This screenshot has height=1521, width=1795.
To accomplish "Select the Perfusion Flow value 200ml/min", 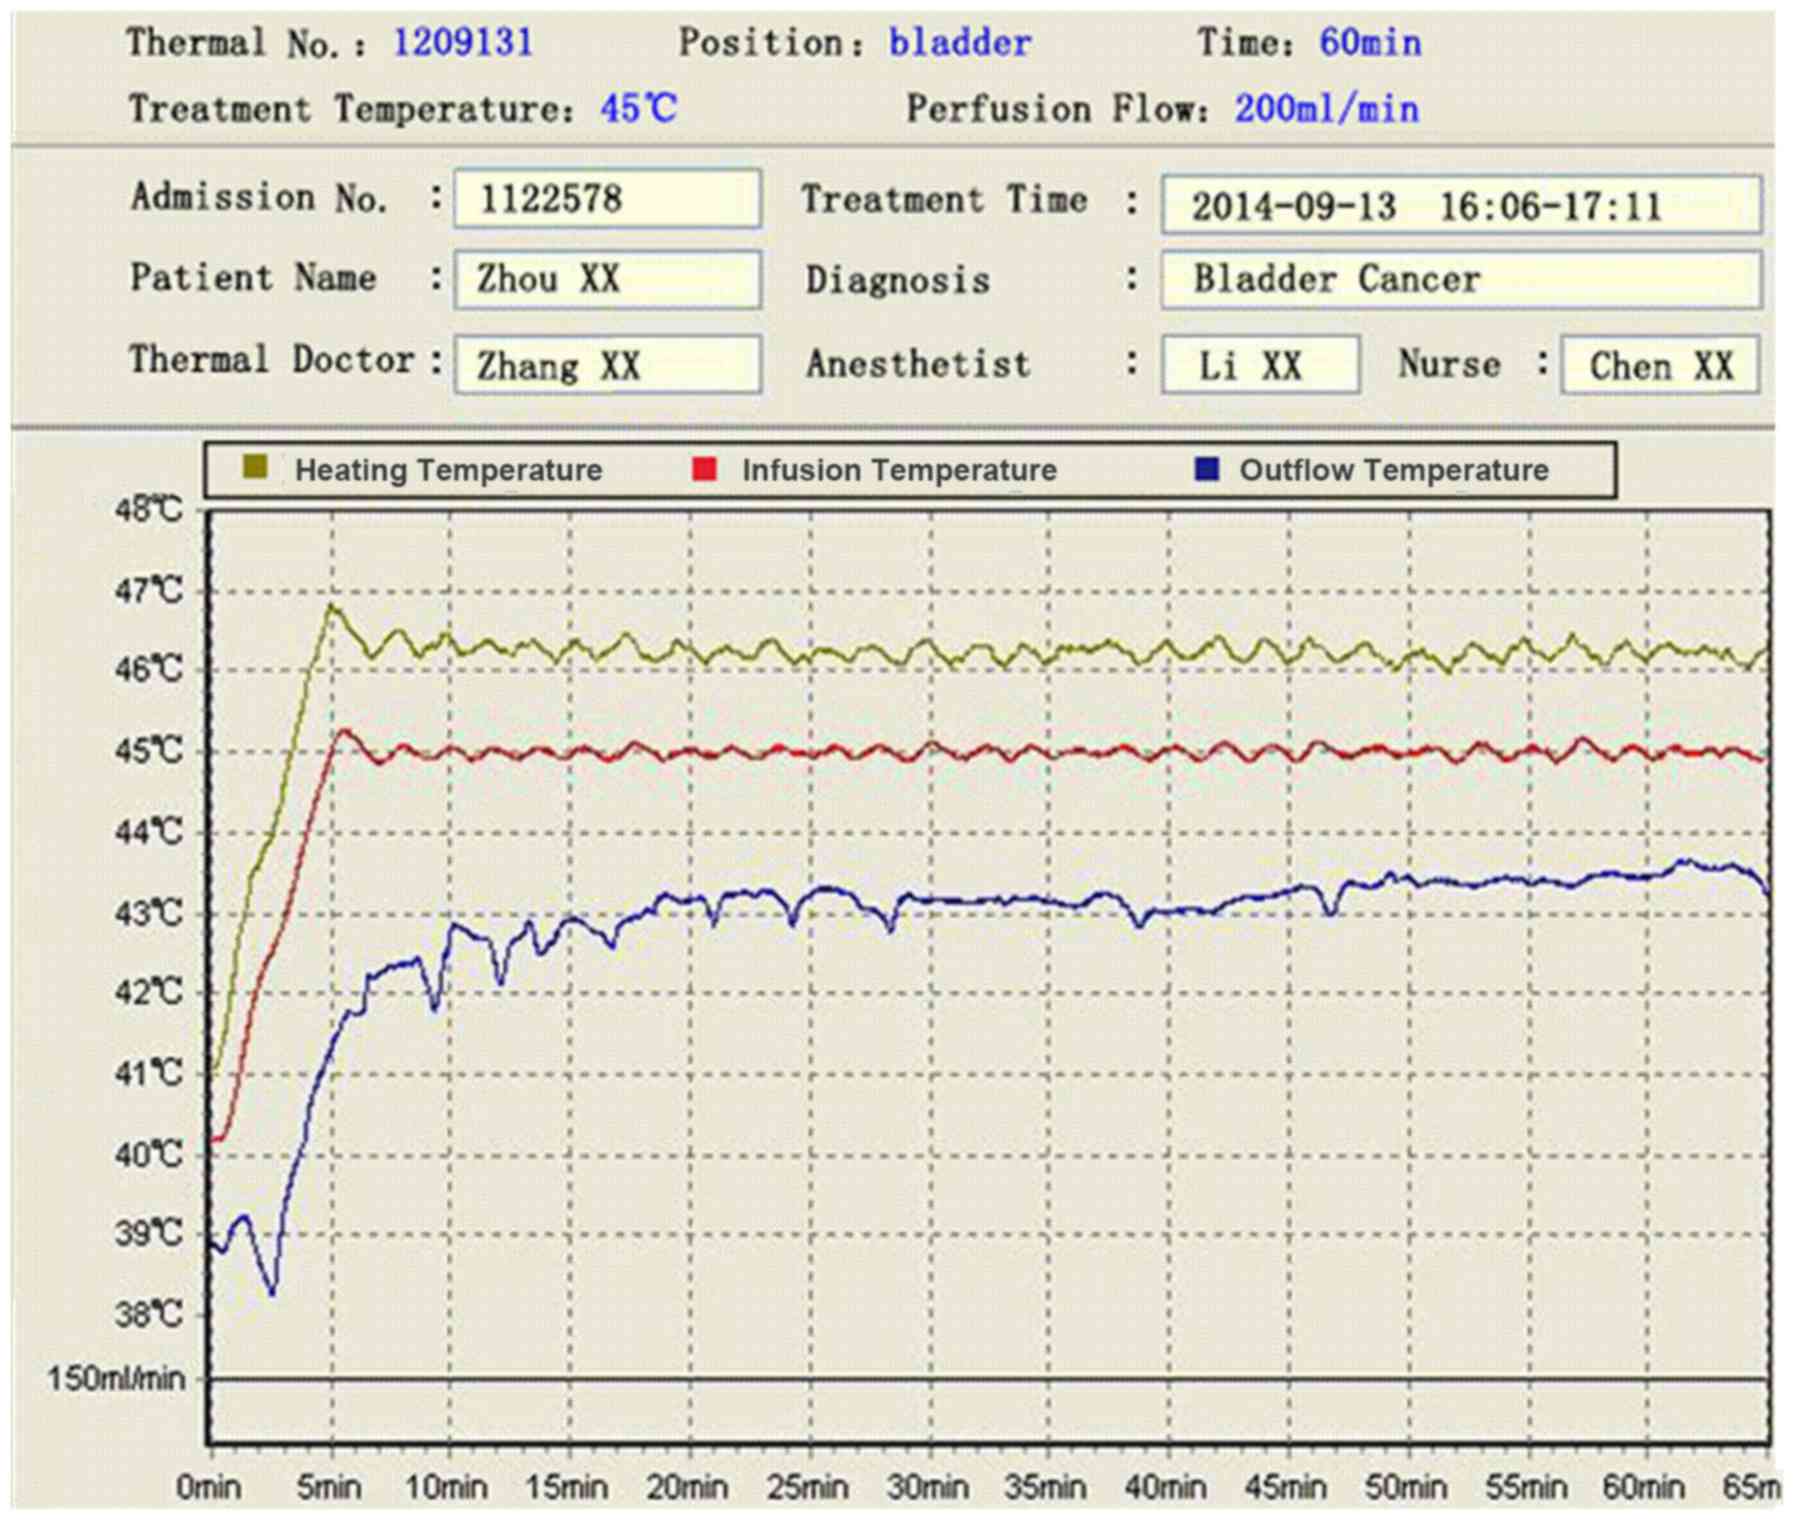I will coord(1326,108).
